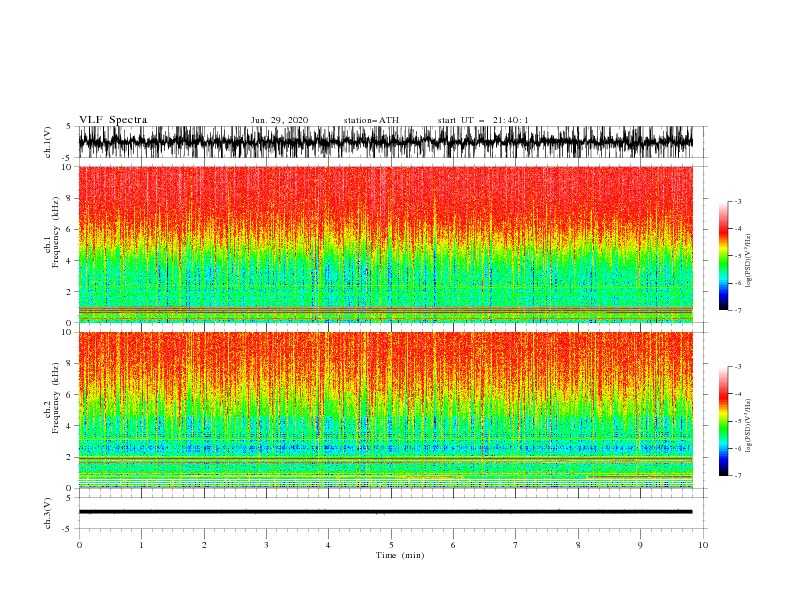This screenshot has width=792, height=612.
Task: Select the "start UT = 21:40:1" text
Action: [x=483, y=120]
